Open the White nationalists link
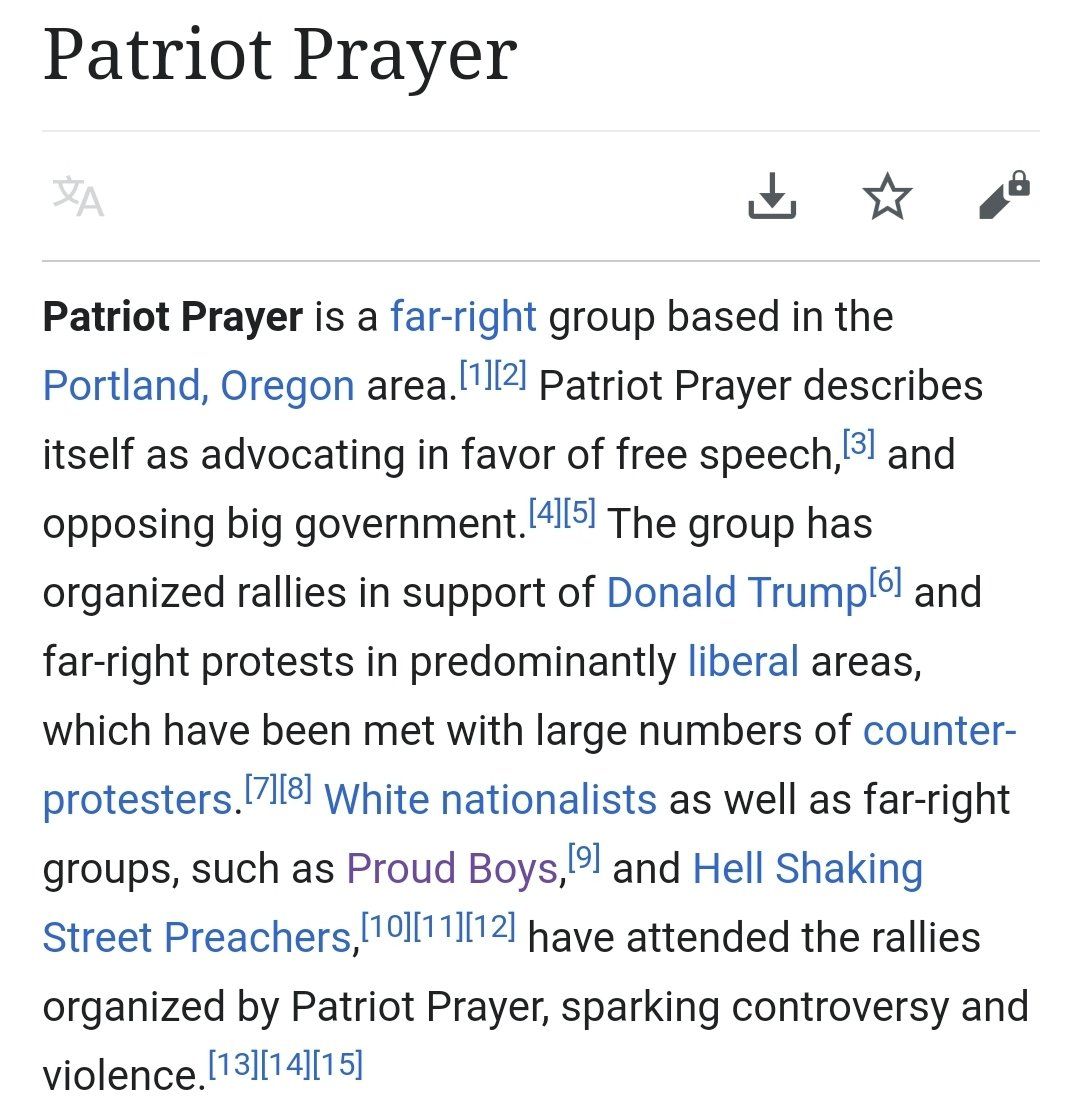This screenshot has height=1110, width=1079. coord(490,800)
